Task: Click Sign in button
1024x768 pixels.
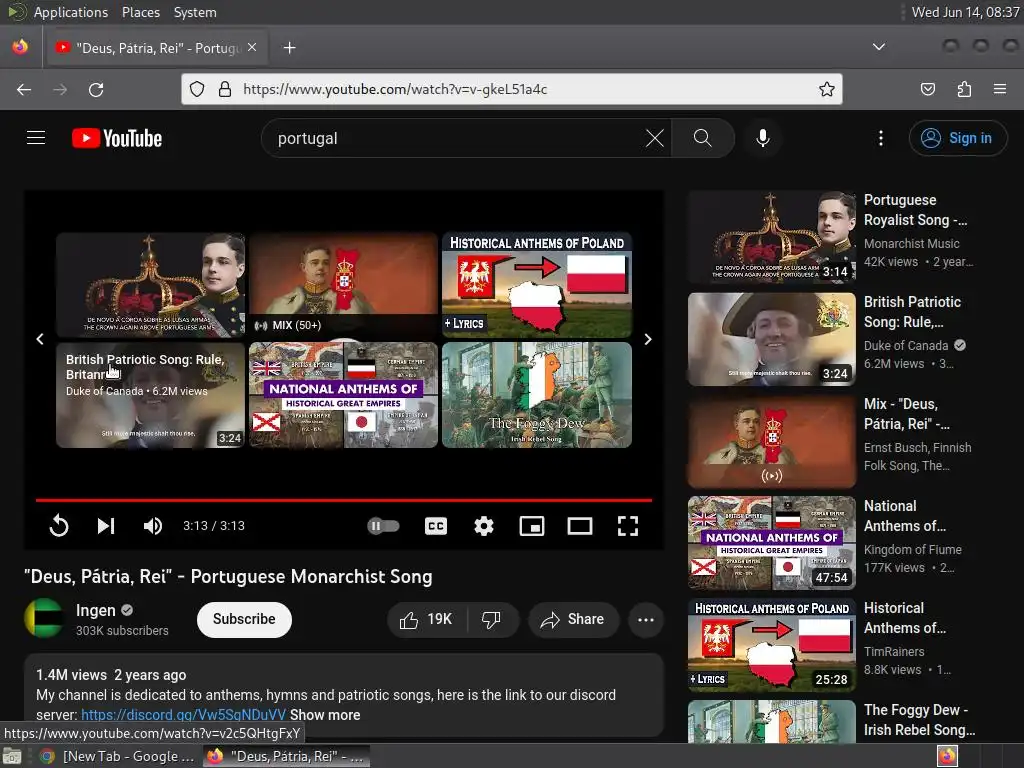Action: pyautogui.click(x=958, y=138)
